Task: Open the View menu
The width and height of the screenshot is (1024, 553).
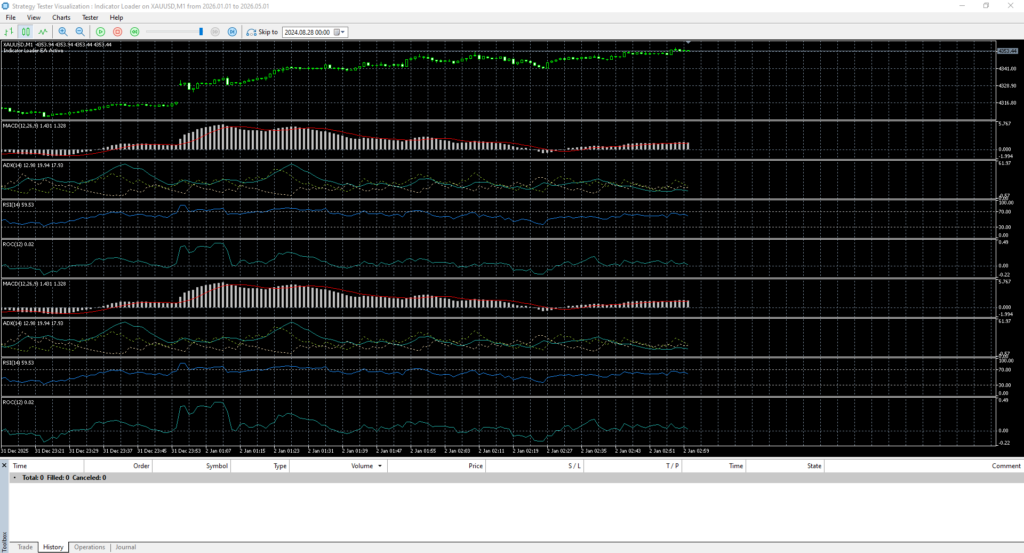Action: [x=33, y=18]
